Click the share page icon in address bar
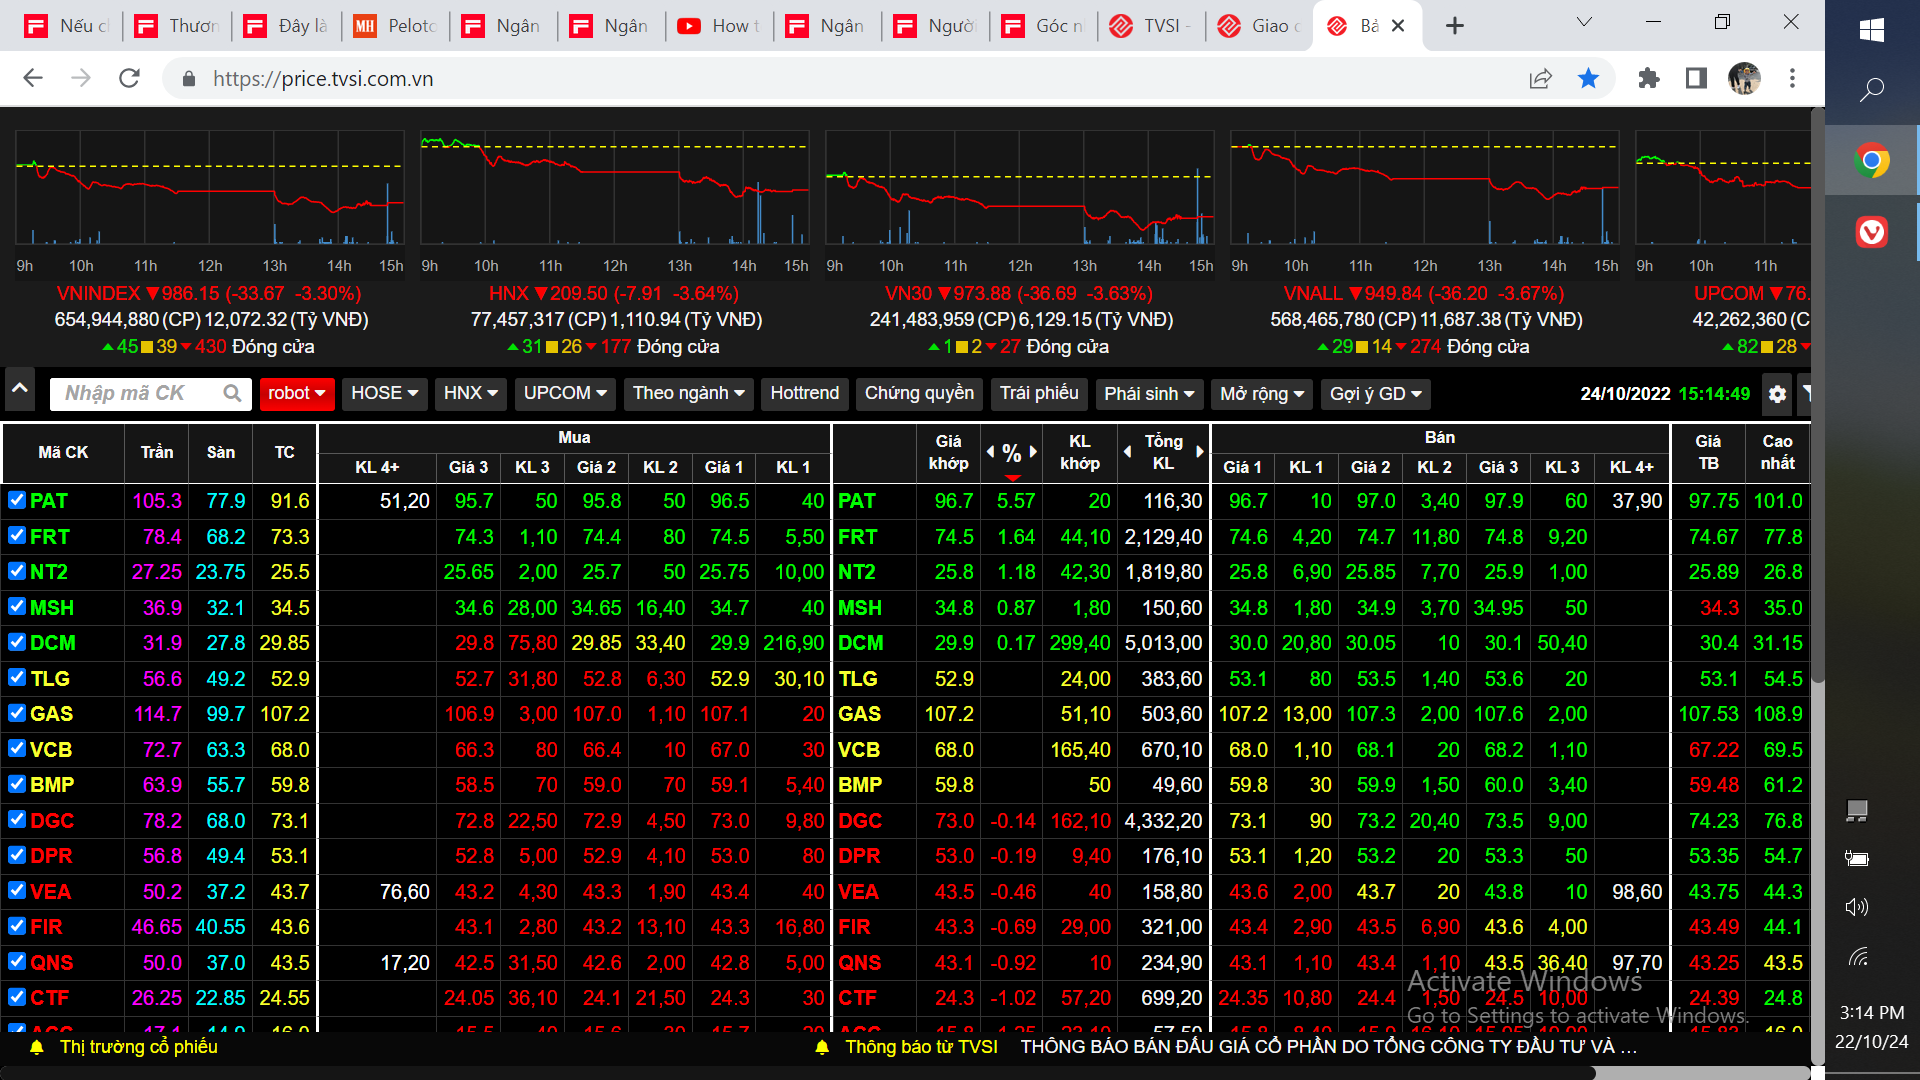This screenshot has width=1920, height=1080. pyautogui.click(x=1540, y=79)
